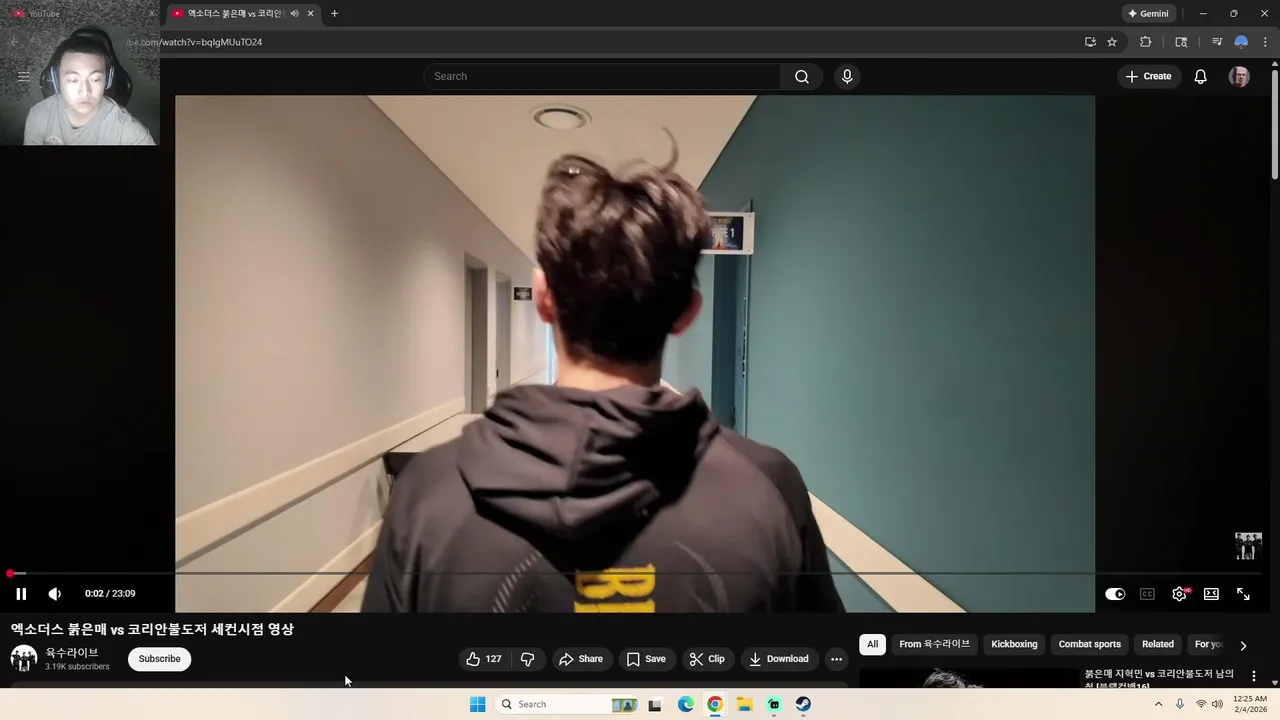Screen dimensions: 1280x720
Task: Select the Kickboxing filter chip
Action: coord(1014,644)
